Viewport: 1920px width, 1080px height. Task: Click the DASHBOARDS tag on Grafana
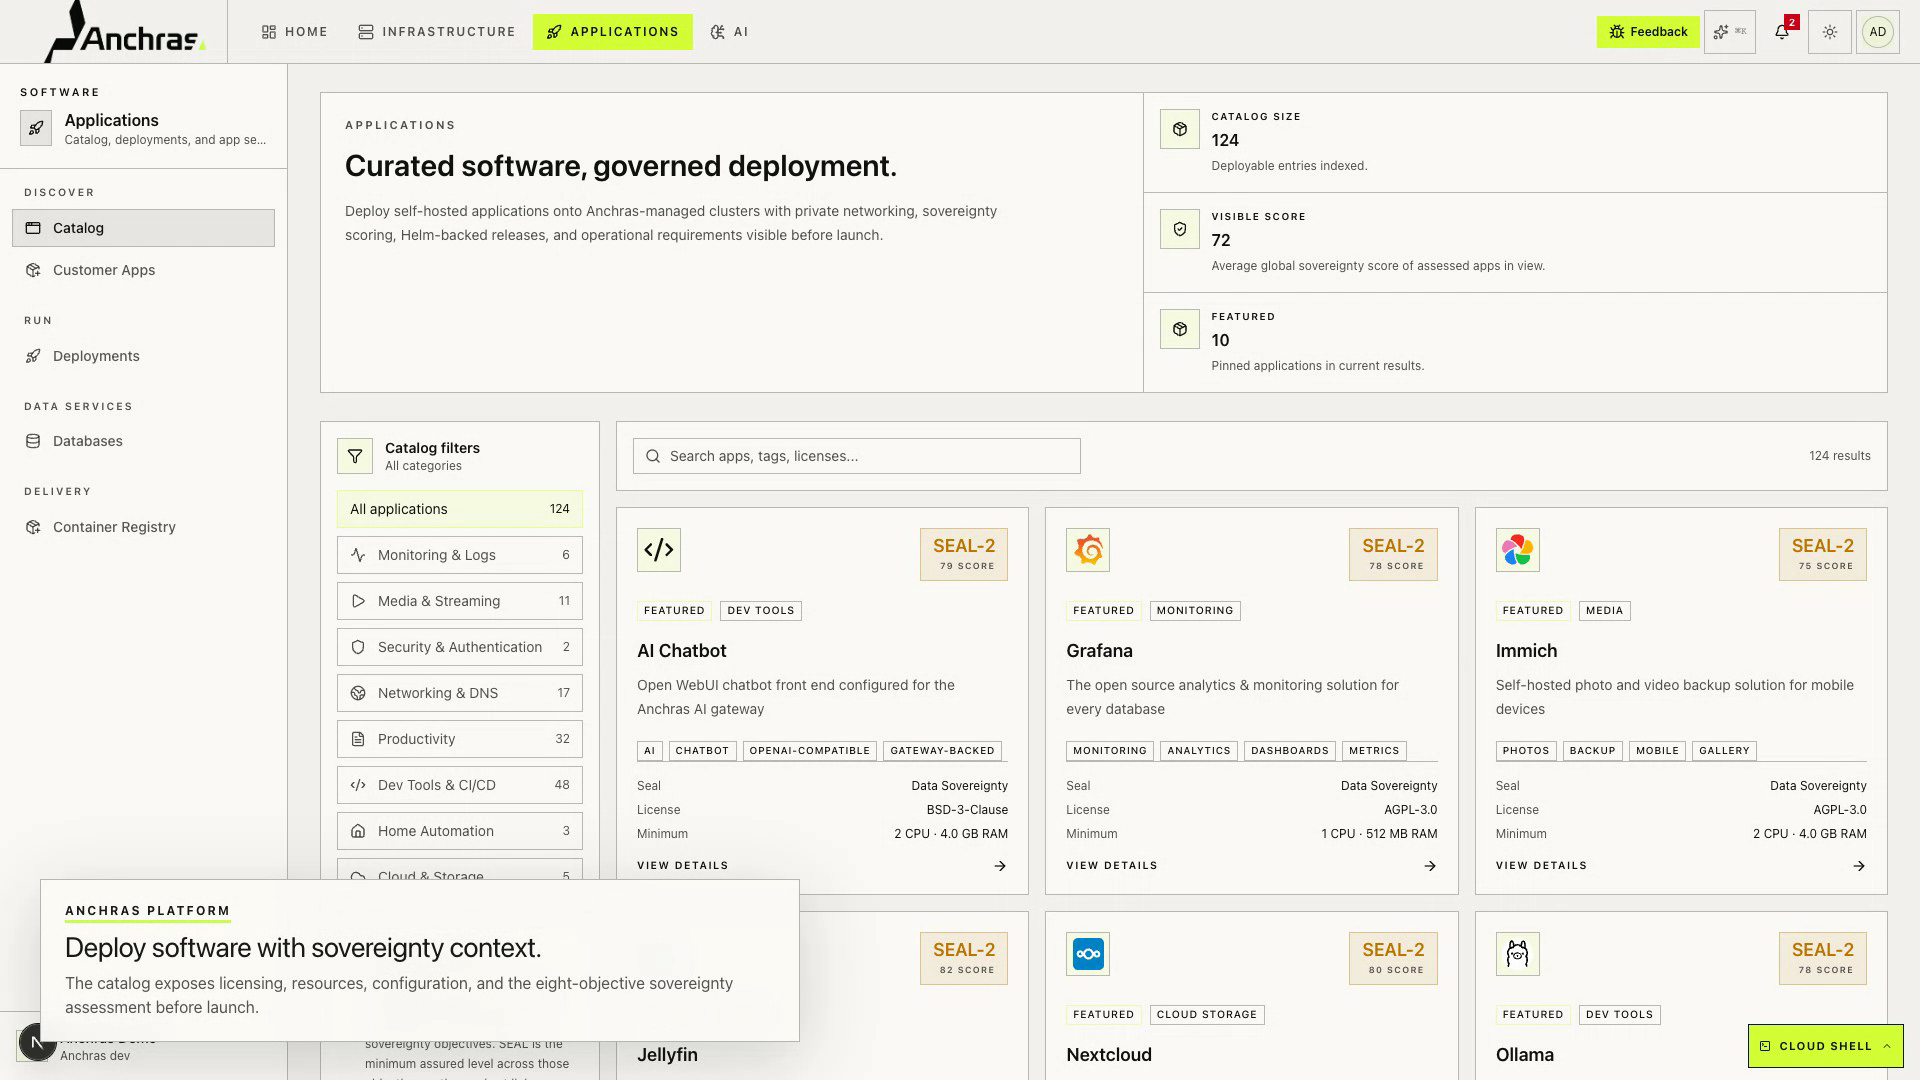[x=1290, y=751]
